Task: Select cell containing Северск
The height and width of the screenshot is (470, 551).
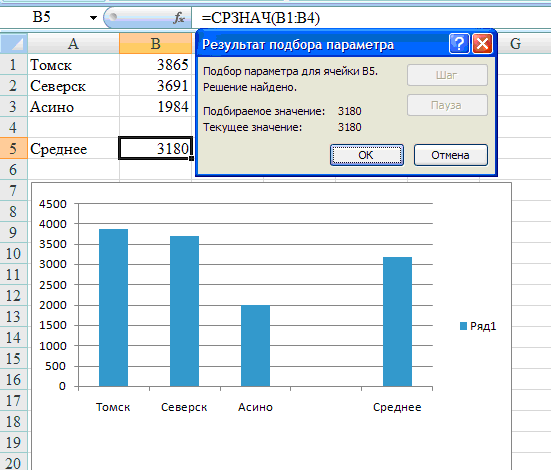Action: (73, 86)
